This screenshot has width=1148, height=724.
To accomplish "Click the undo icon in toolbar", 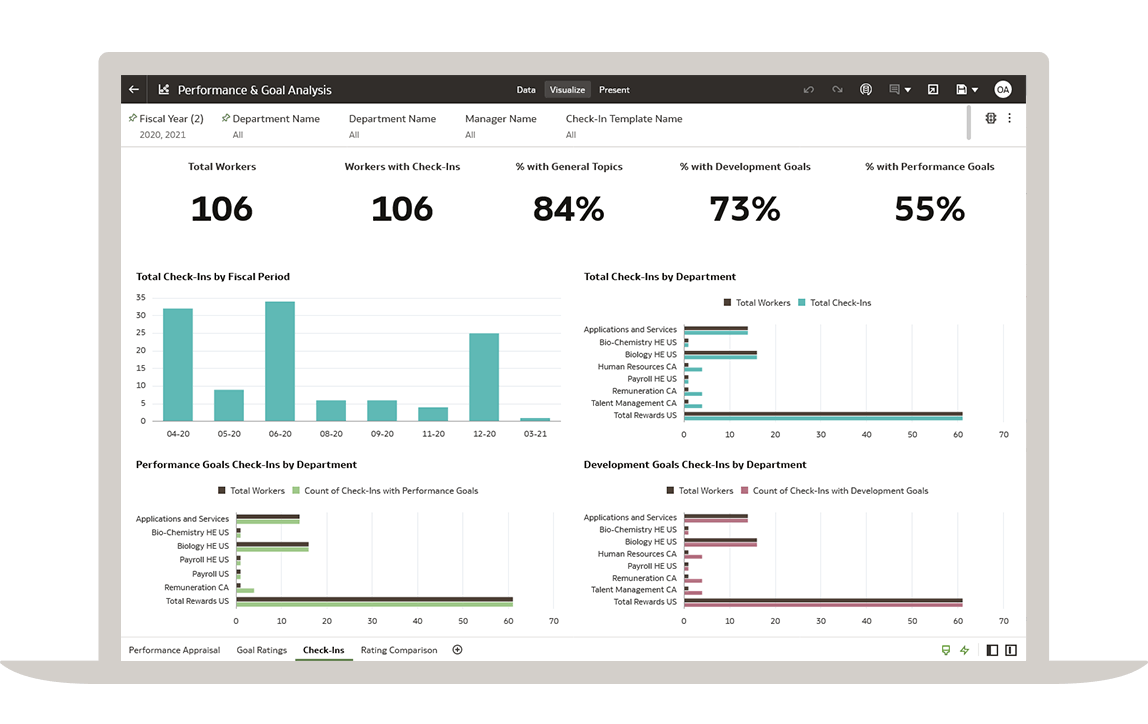I will [809, 90].
